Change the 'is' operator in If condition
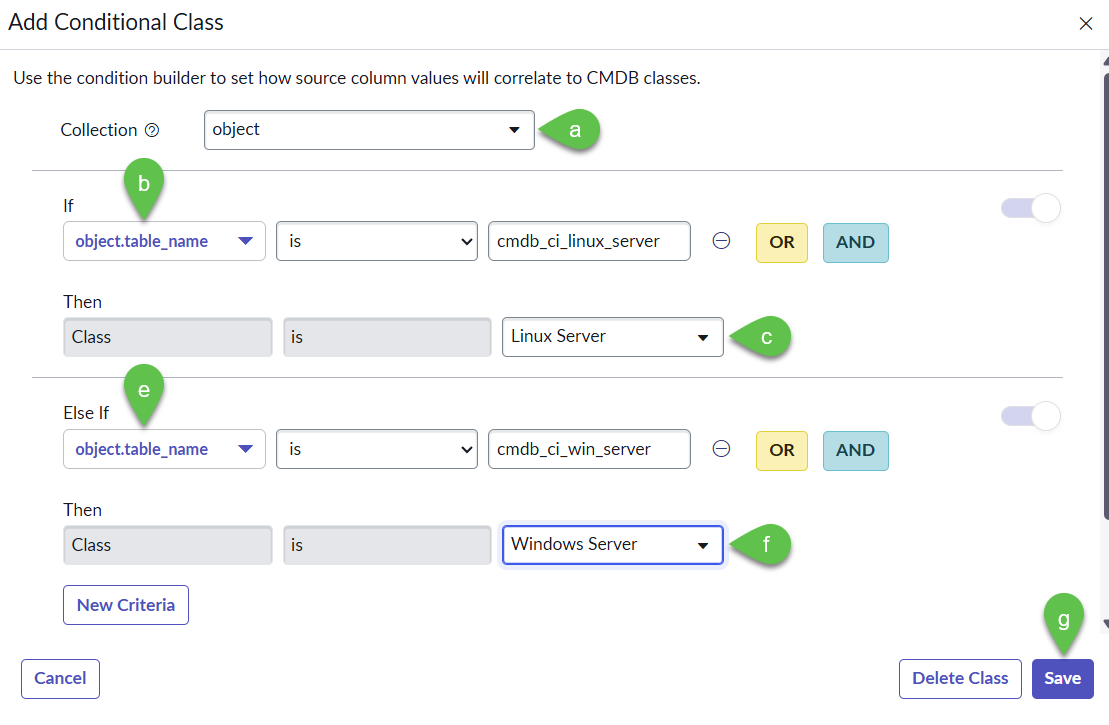Image resolution: width=1109 pixels, height=725 pixels. click(376, 242)
